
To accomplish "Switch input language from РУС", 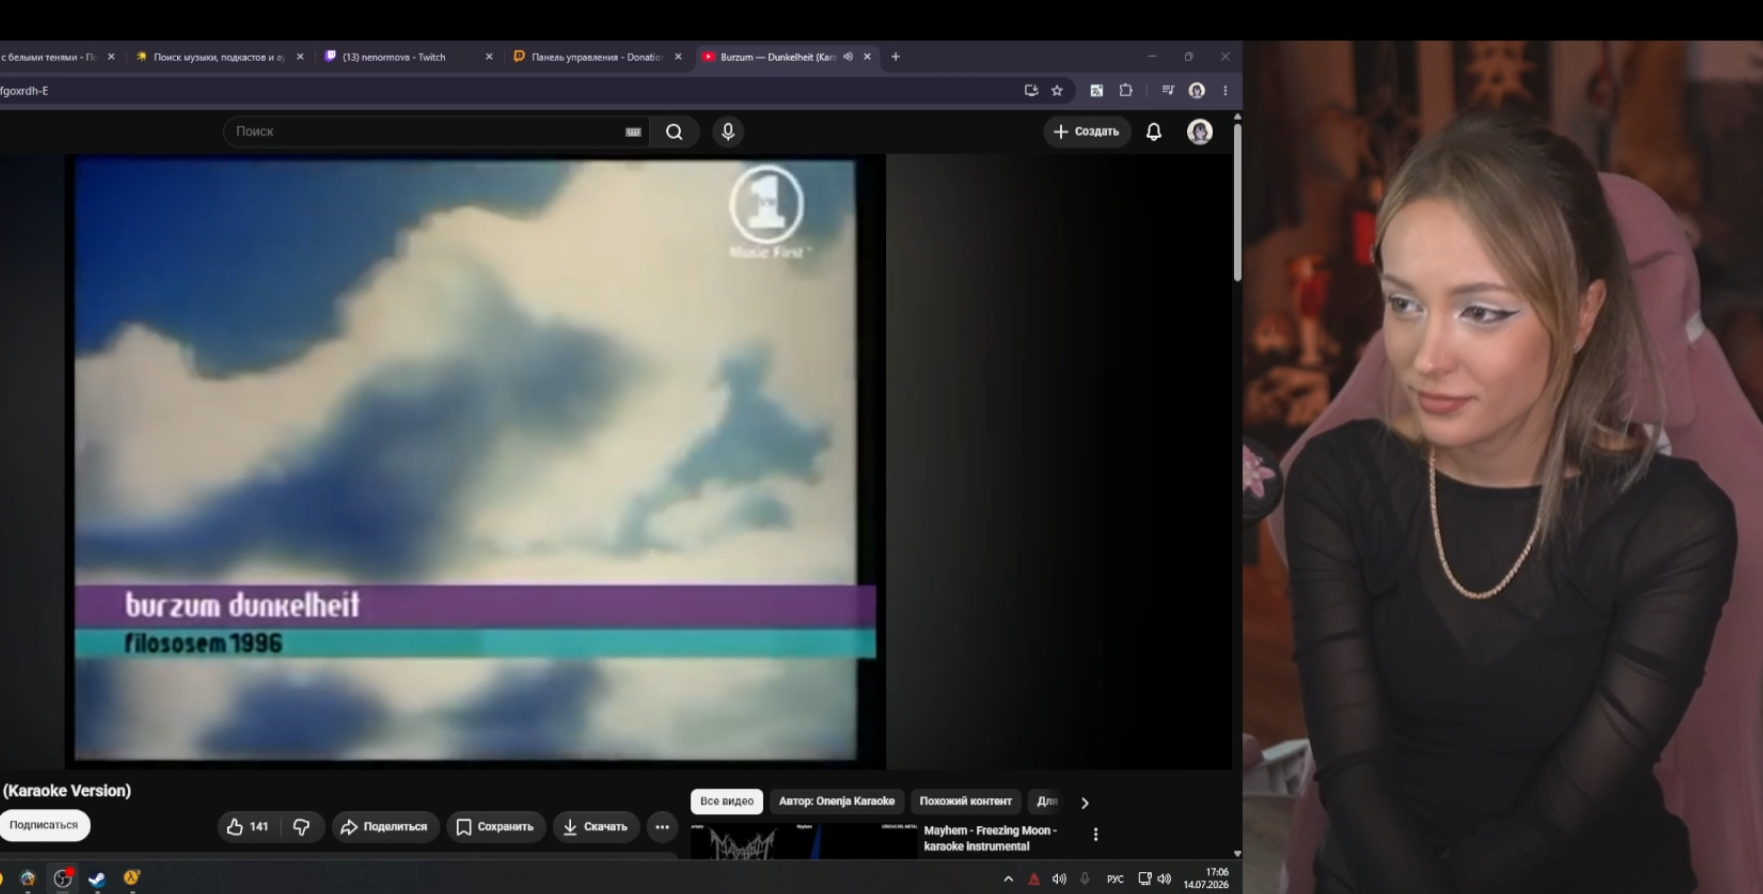I will (x=1115, y=879).
